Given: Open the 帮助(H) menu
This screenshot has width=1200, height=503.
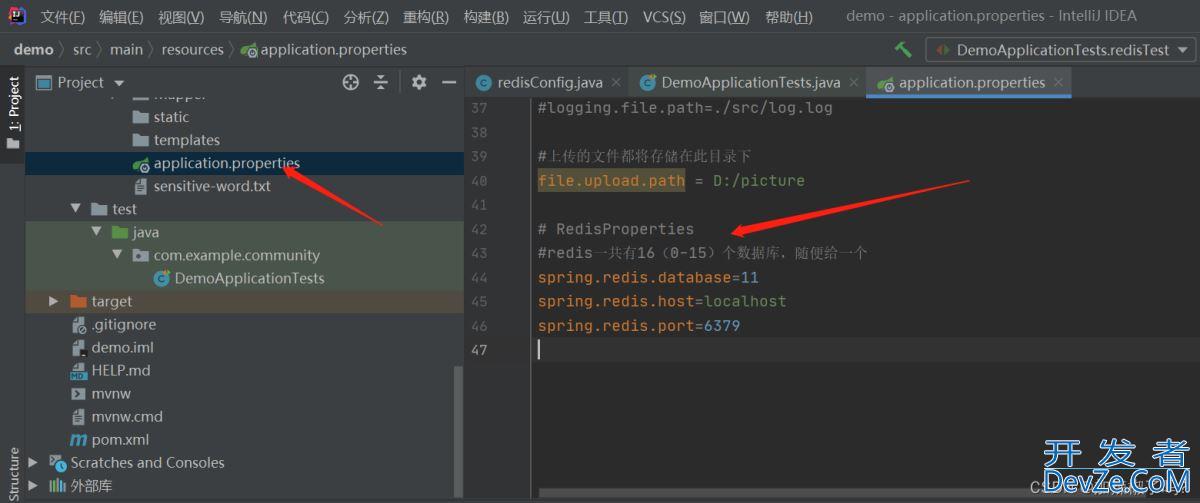Looking at the screenshot, I should click(x=788, y=17).
